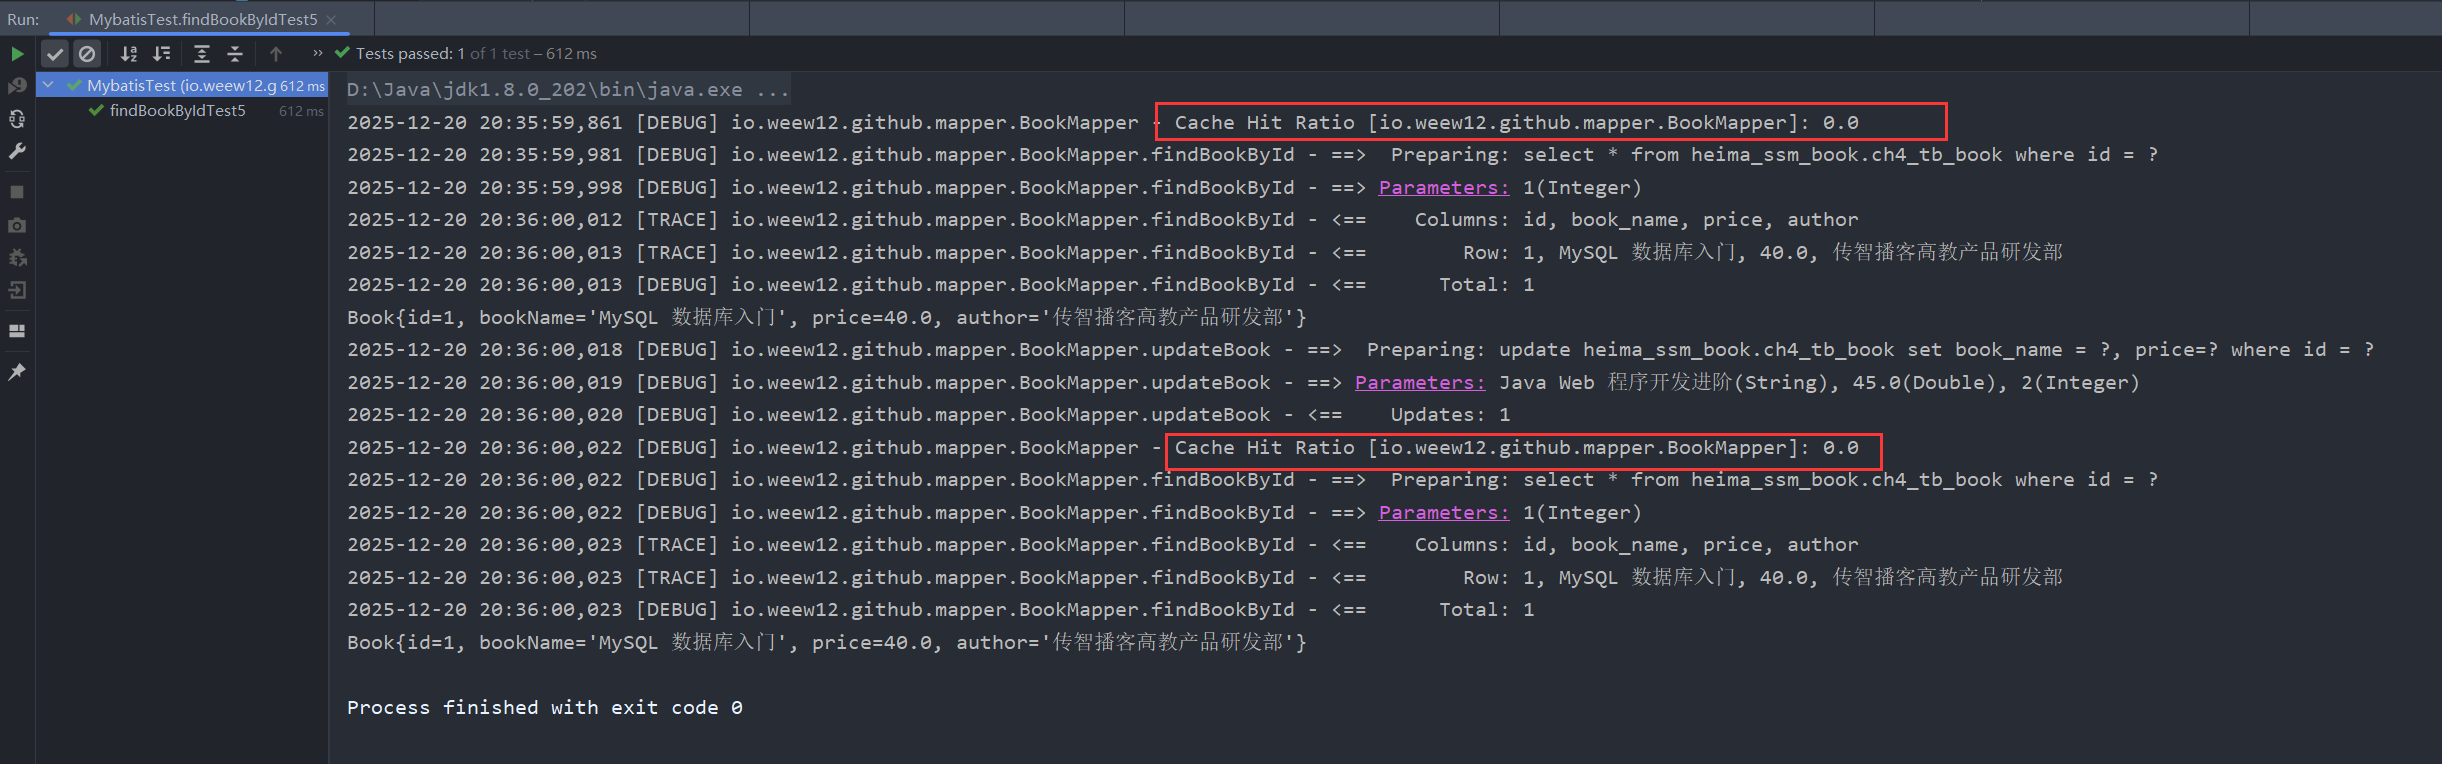Click the Restore Layout icon
The height and width of the screenshot is (764, 2442).
click(x=17, y=331)
